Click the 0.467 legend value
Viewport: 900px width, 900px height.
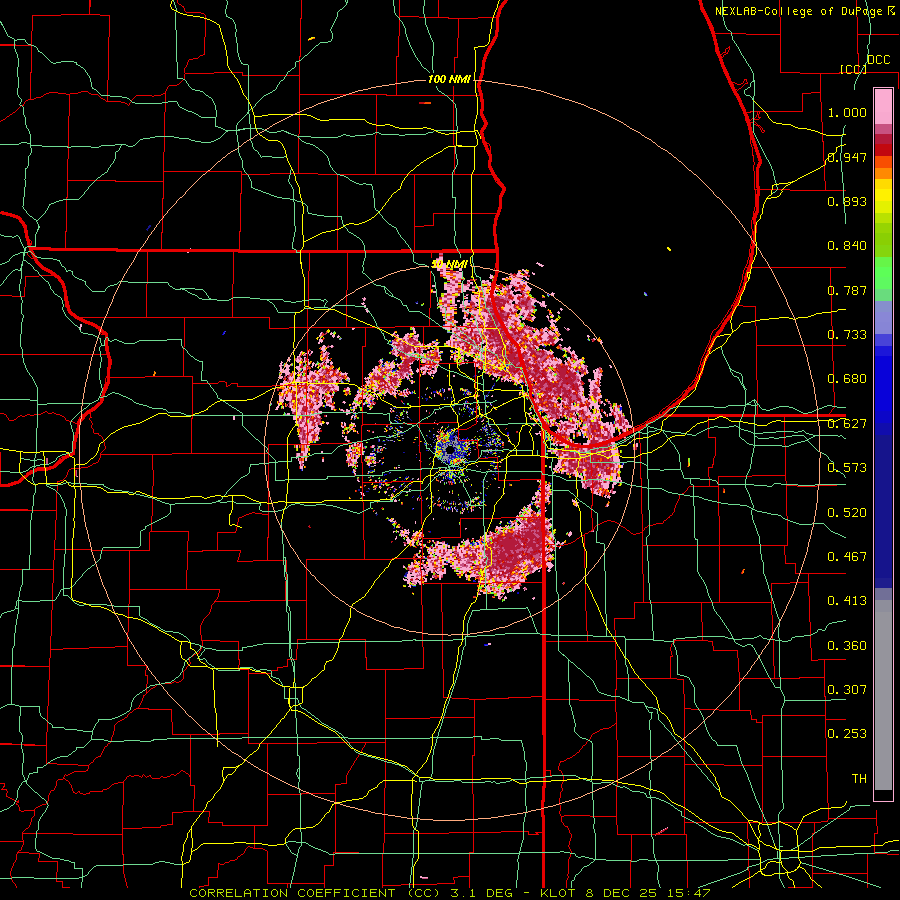point(847,557)
